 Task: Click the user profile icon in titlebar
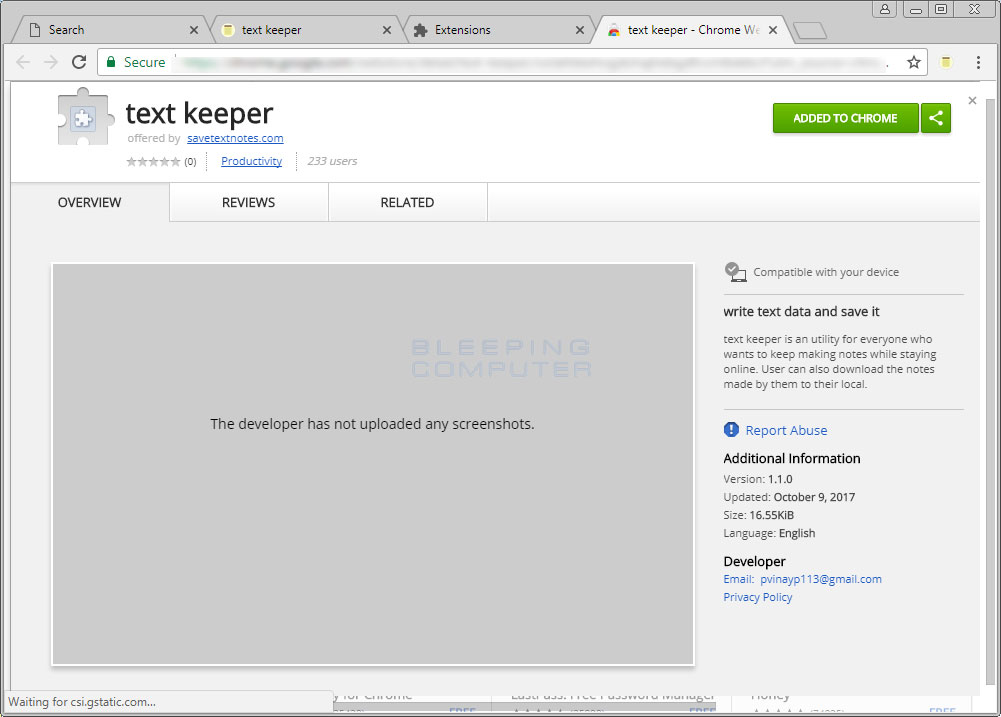pyautogui.click(x=884, y=9)
